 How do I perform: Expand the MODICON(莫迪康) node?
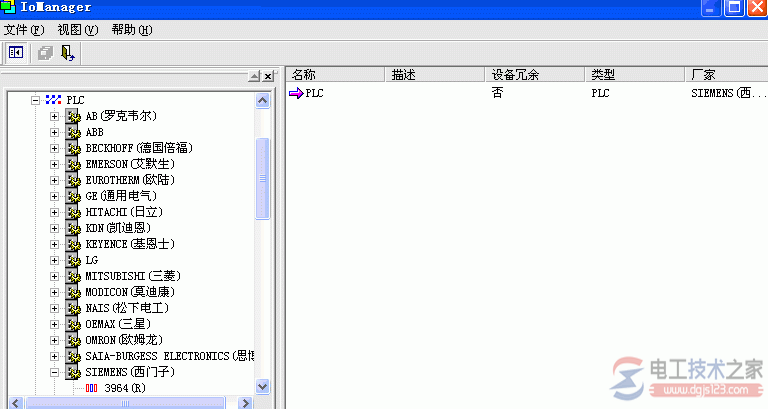(54, 292)
